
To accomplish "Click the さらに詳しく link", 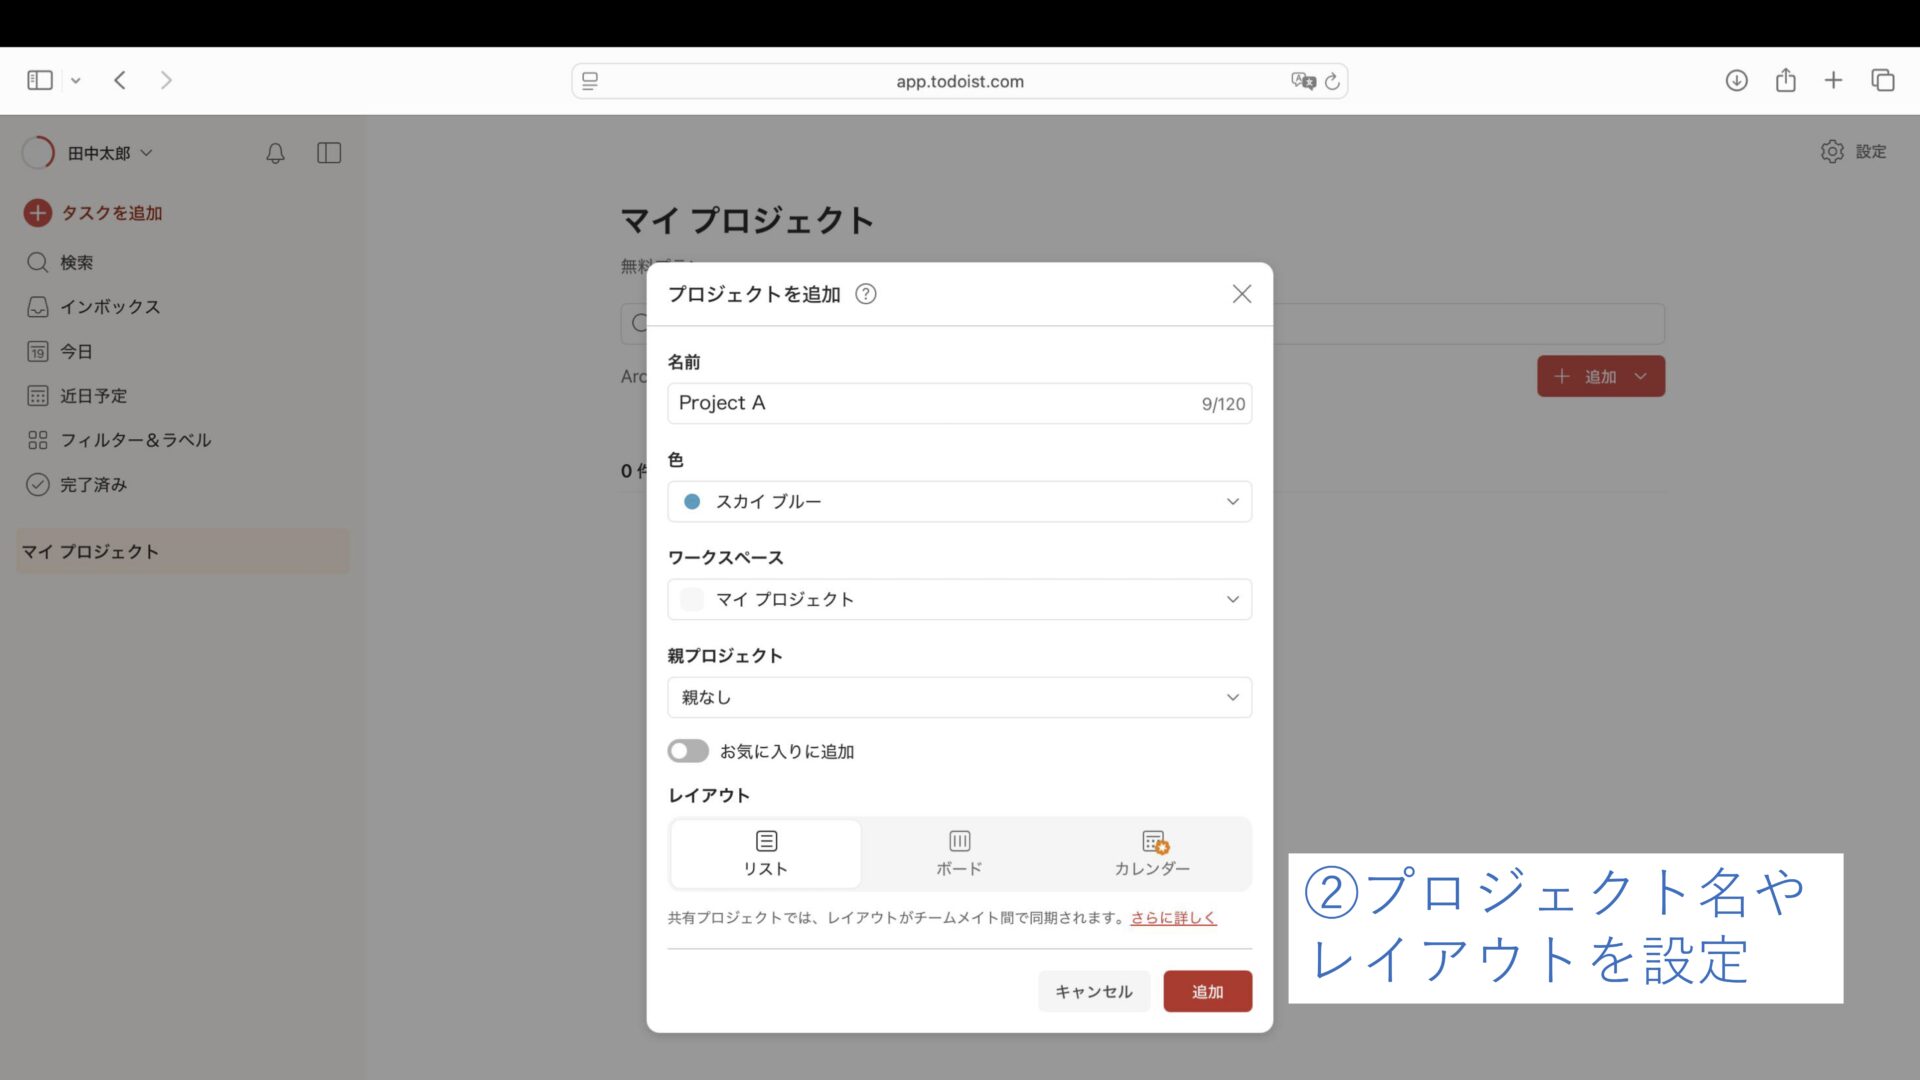I will pos(1172,917).
